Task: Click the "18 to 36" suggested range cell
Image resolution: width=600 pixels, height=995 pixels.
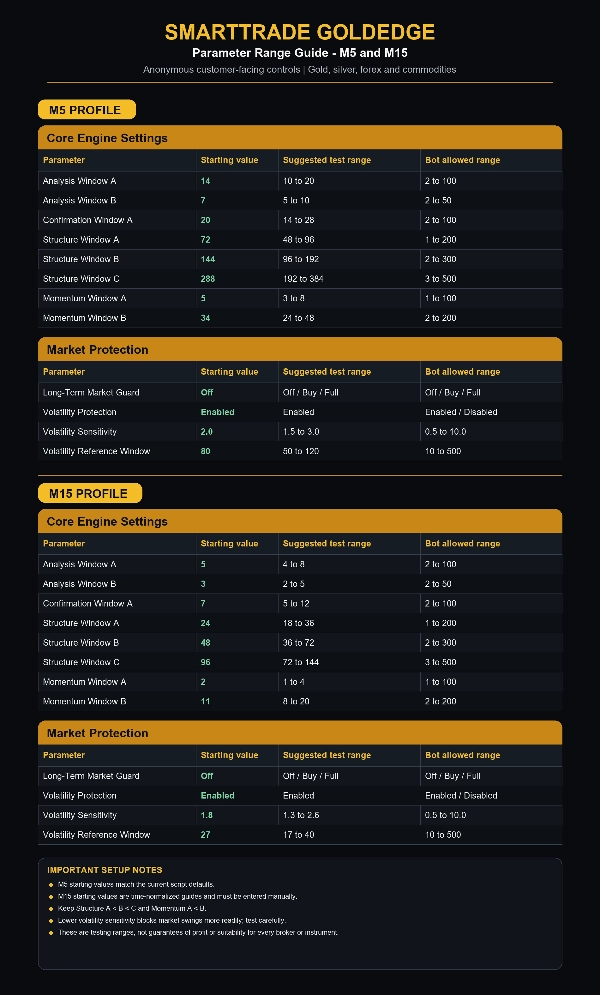Action: [x=299, y=623]
